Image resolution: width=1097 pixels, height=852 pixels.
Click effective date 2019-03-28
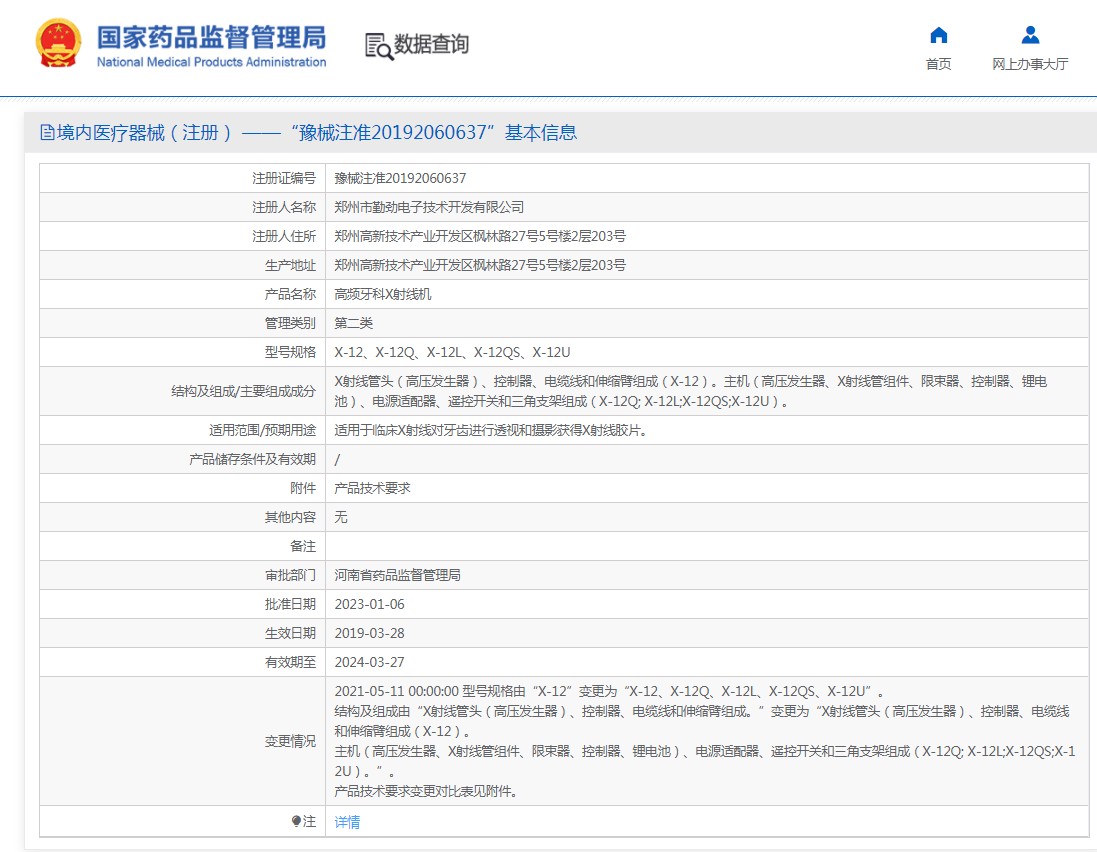pos(369,633)
